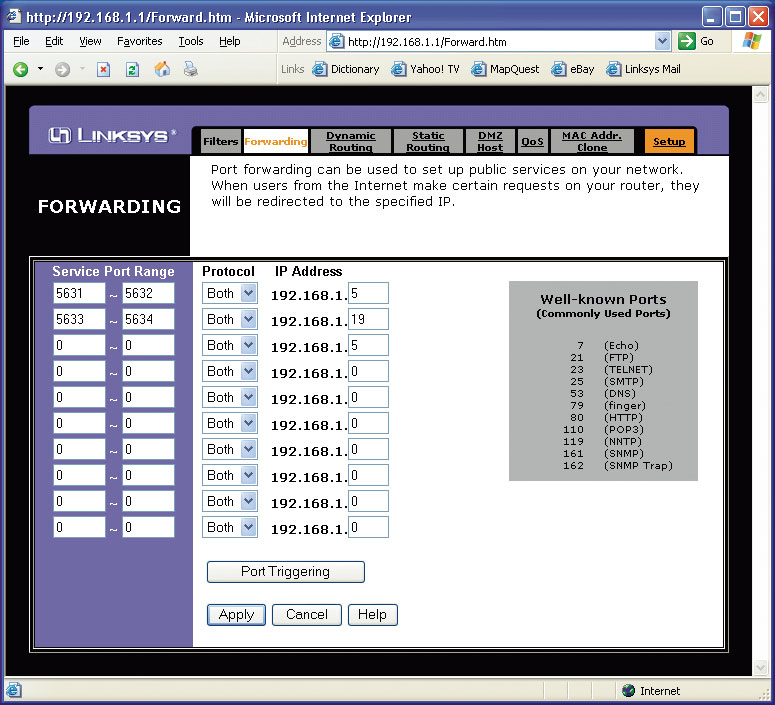Open the QoS tab
Viewport: 775px width, 705px height.
[x=532, y=141]
